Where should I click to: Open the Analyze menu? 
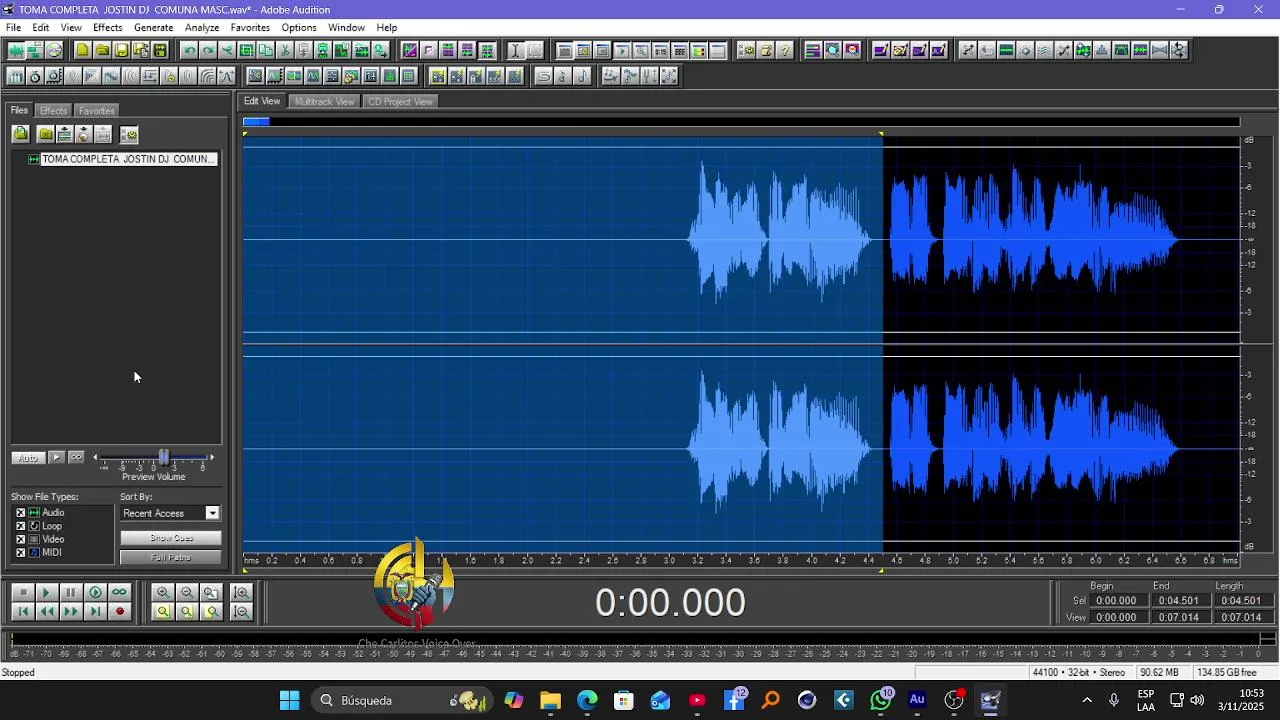(202, 27)
